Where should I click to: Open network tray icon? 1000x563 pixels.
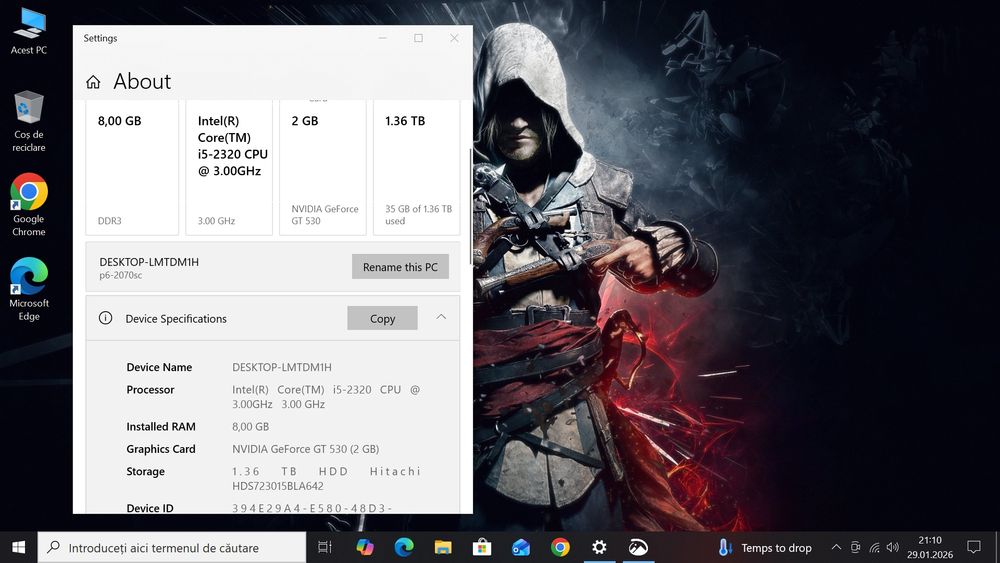click(x=874, y=547)
